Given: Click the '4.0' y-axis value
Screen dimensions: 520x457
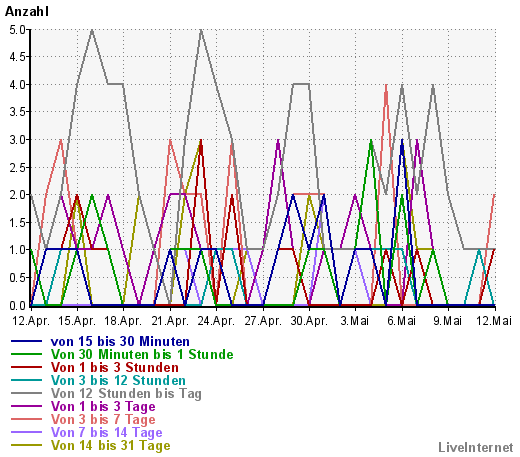Looking at the screenshot, I should tap(17, 85).
